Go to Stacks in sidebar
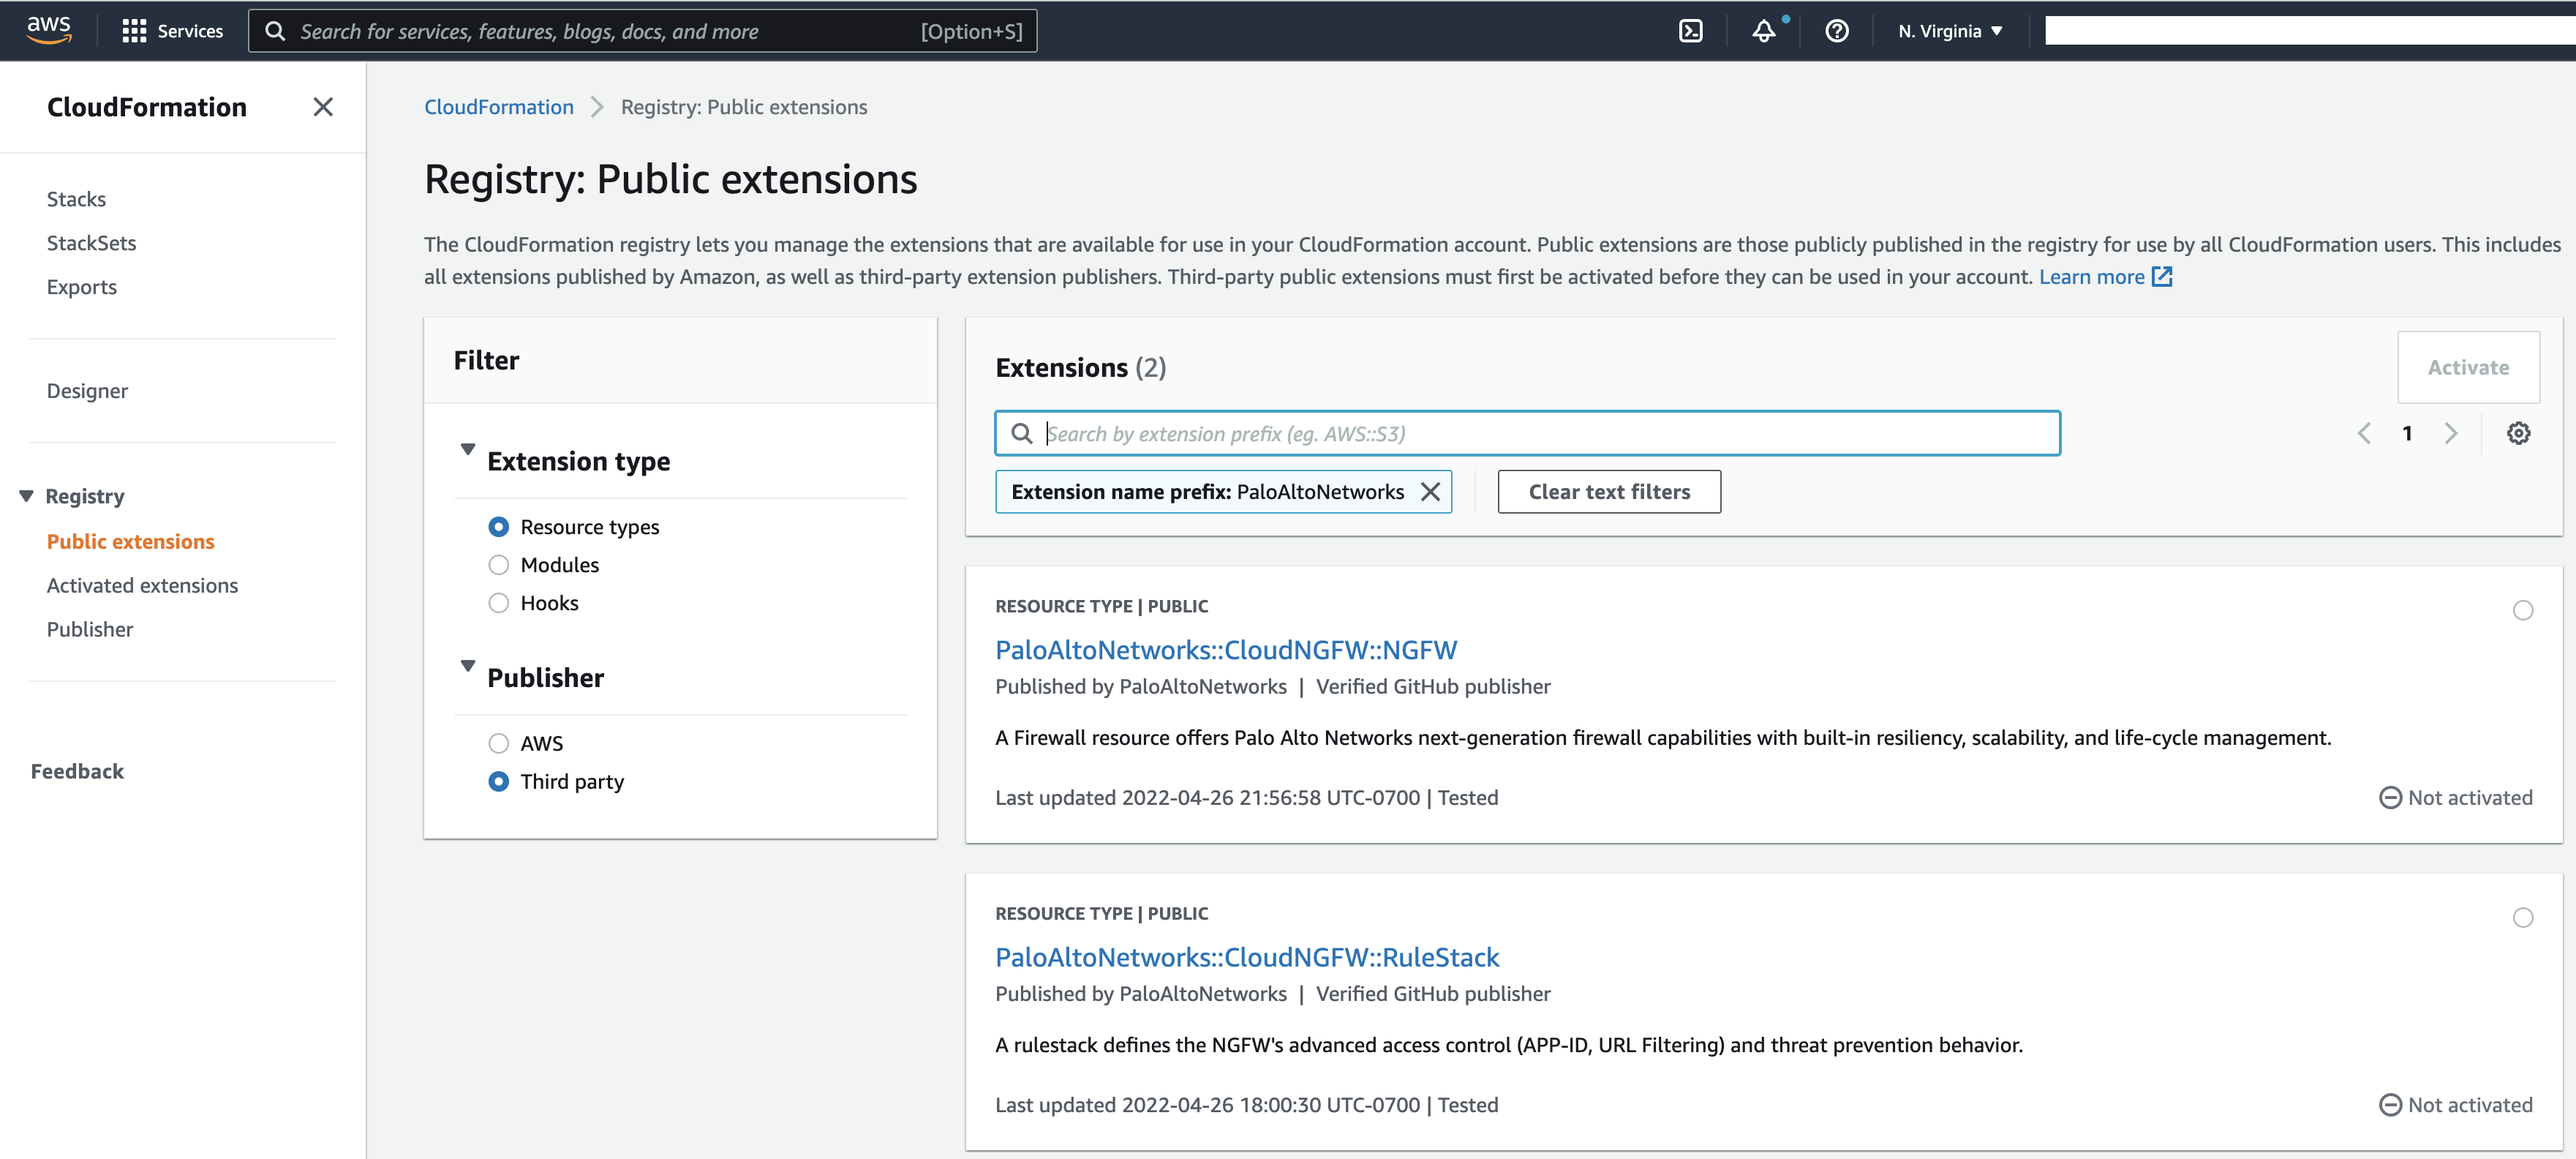 (x=76, y=199)
